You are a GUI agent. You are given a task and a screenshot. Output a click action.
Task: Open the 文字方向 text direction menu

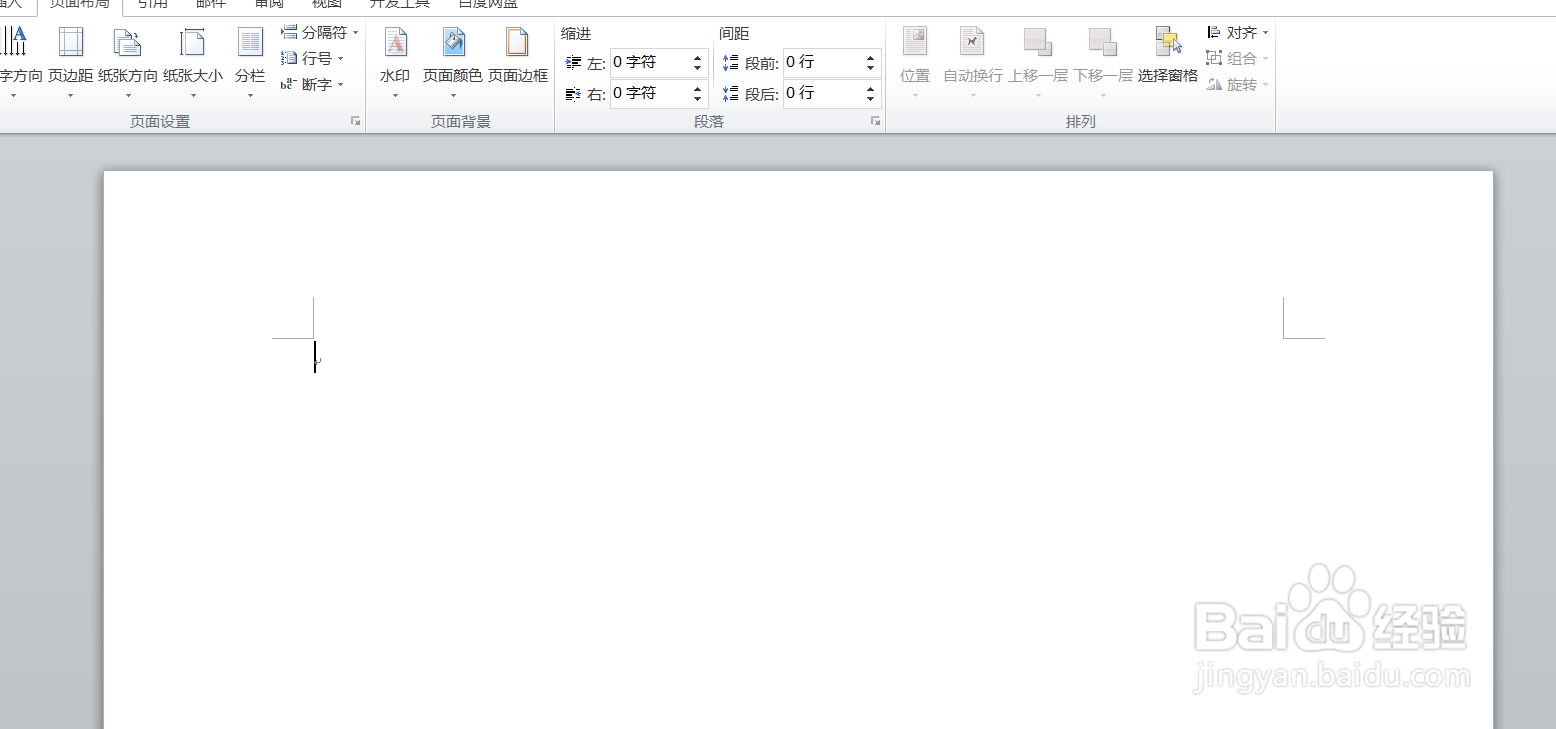click(x=18, y=62)
